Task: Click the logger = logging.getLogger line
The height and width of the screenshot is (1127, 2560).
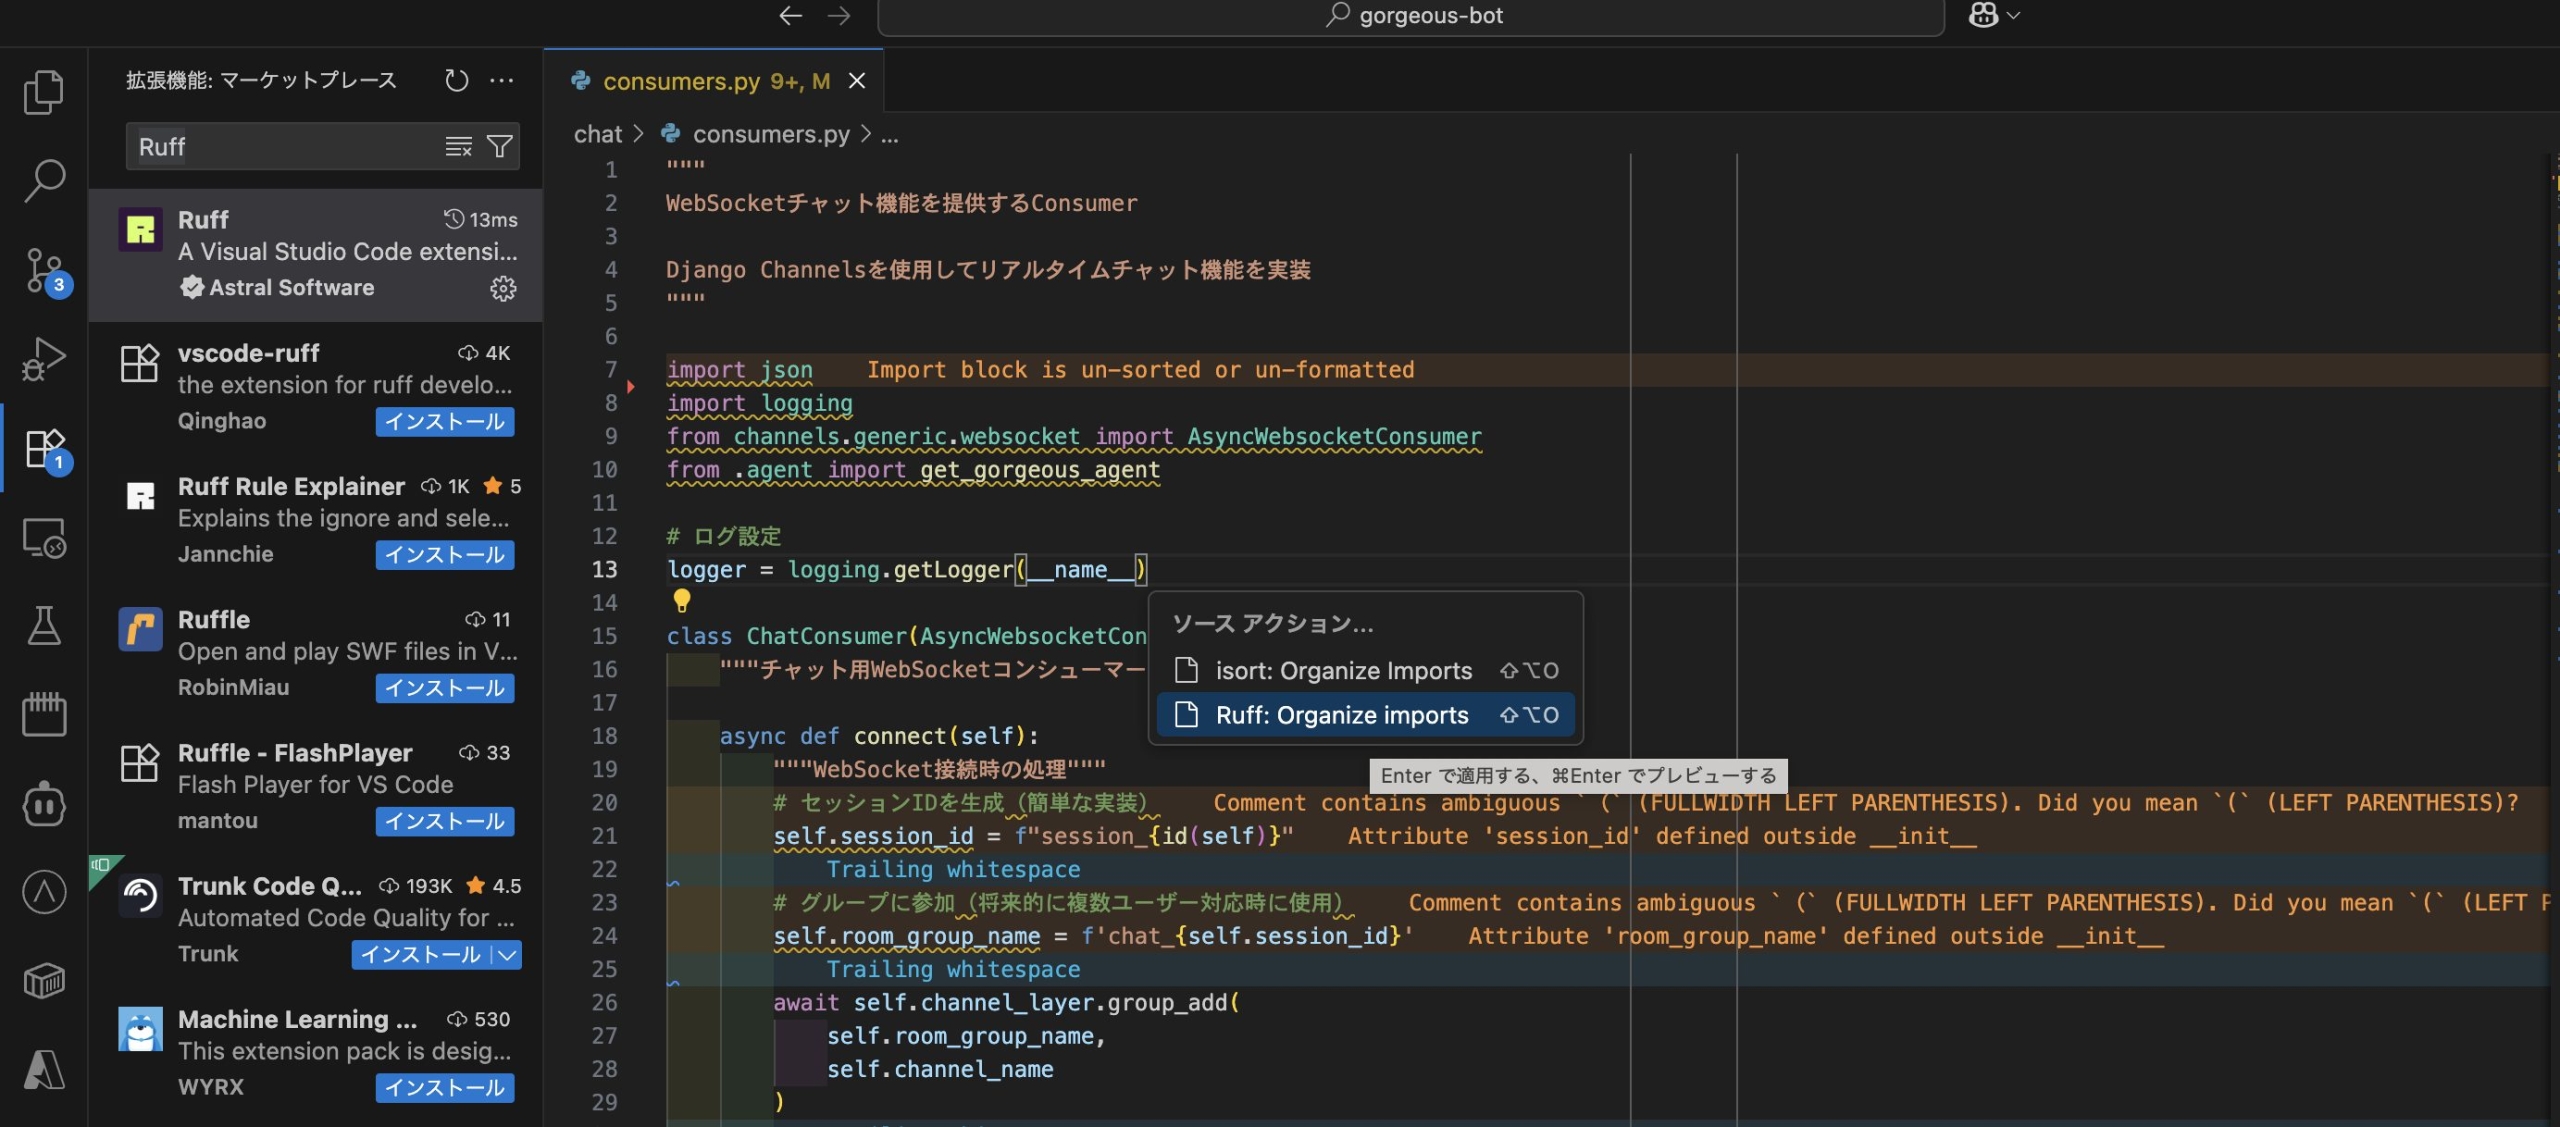Action: click(x=907, y=570)
